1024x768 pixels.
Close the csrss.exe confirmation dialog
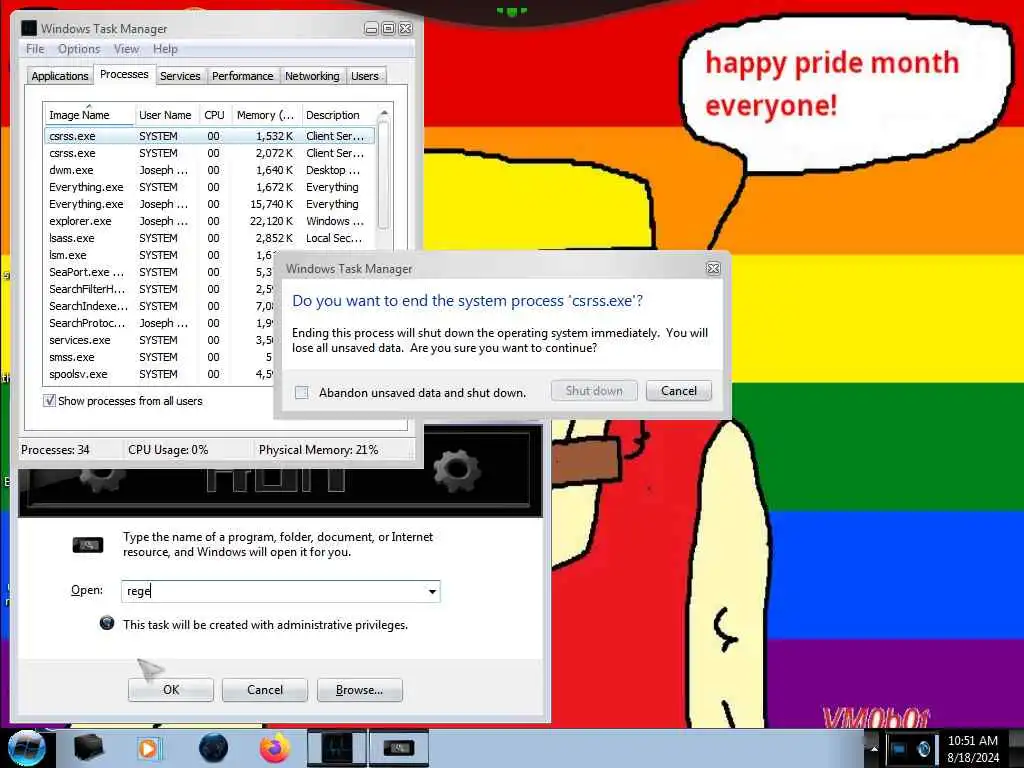pos(713,268)
